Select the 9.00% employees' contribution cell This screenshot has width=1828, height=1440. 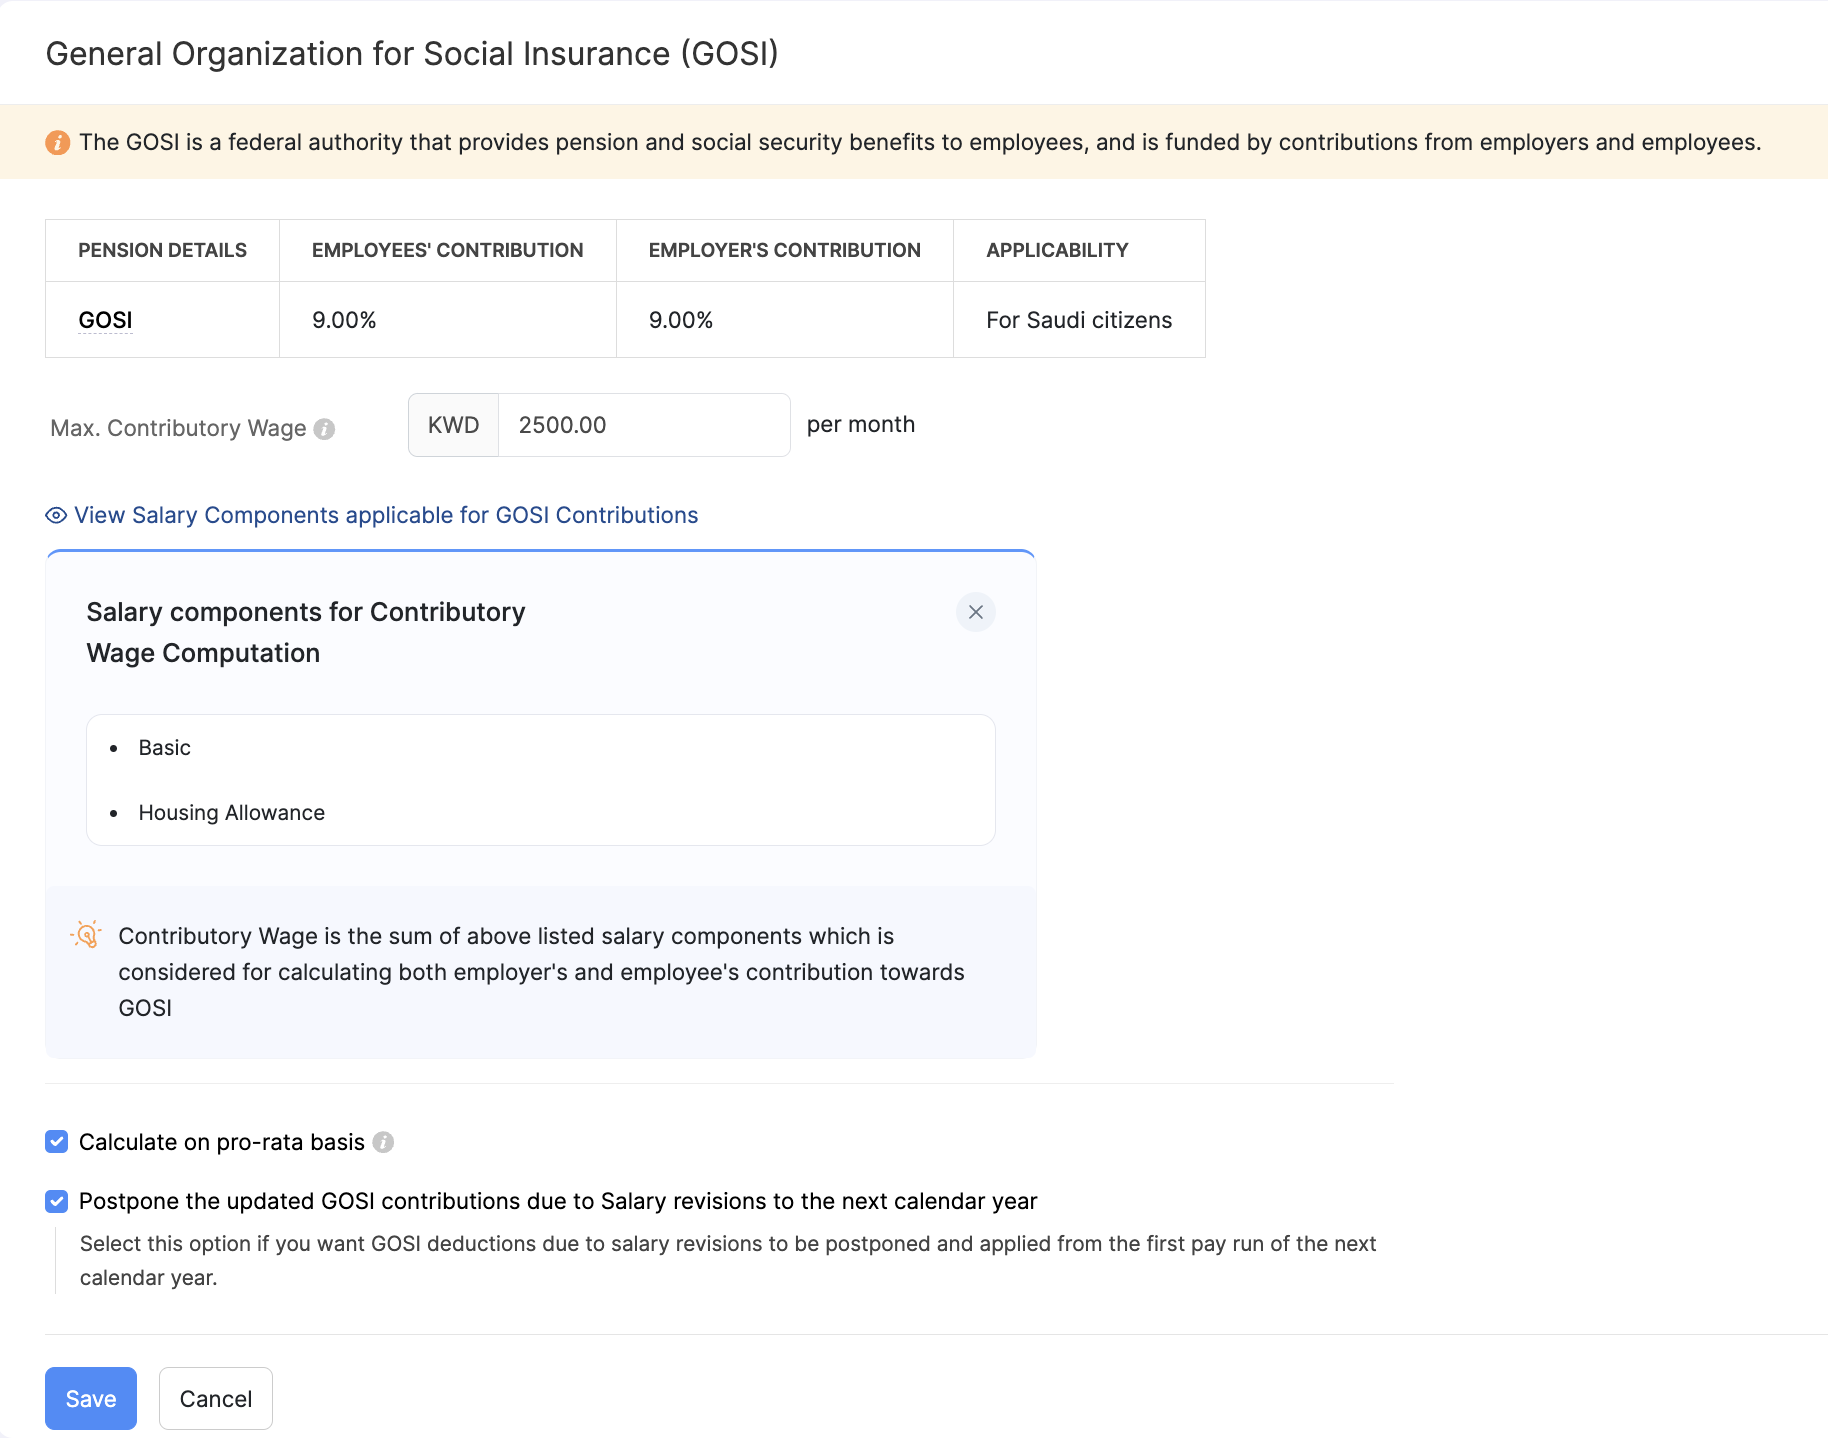coord(344,319)
